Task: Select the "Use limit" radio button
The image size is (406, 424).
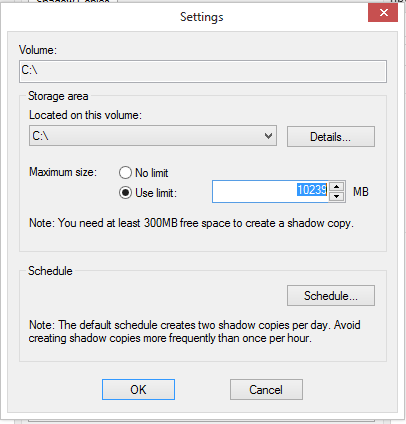Action: click(125, 193)
